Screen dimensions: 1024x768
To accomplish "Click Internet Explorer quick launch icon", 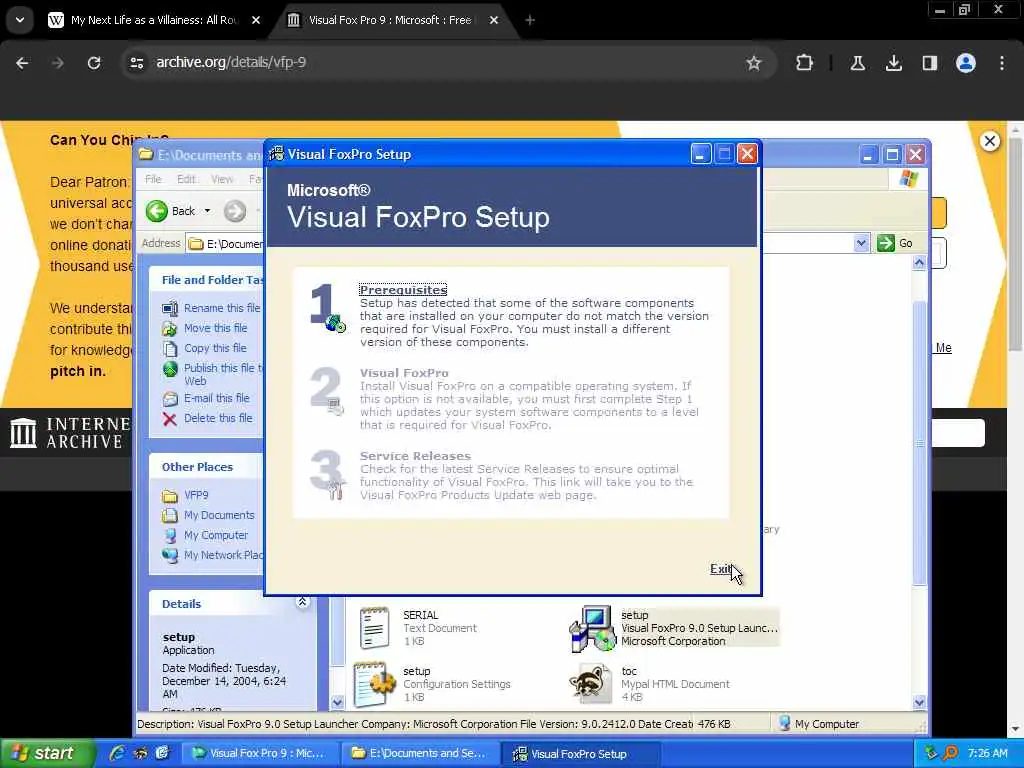I will pyautogui.click(x=118, y=753).
